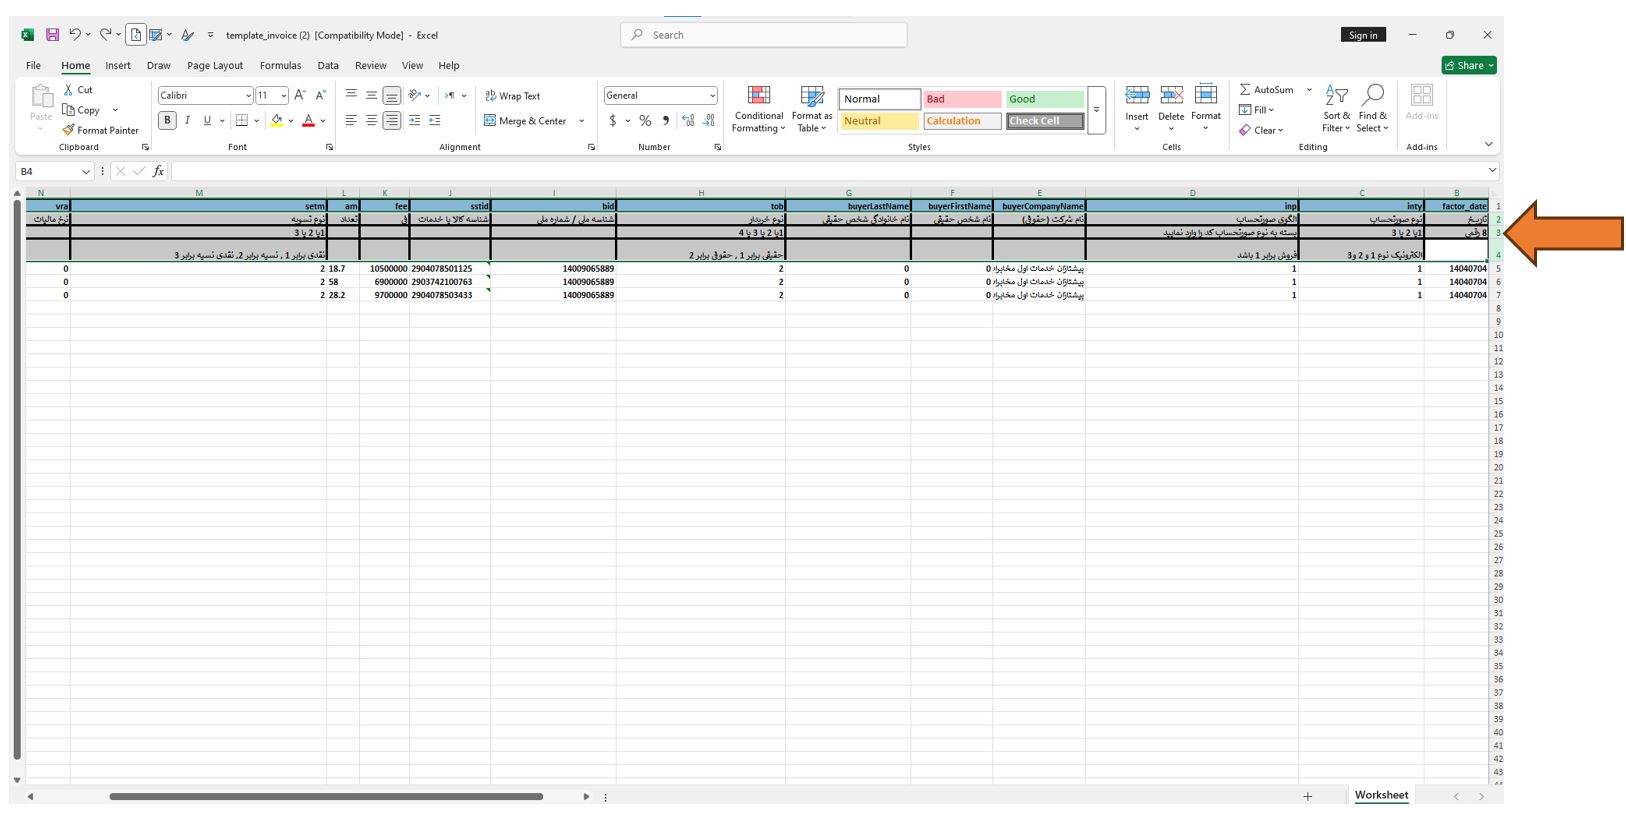Screen dimensions: 1626x815
Task: Click the Format as Table icon
Action: coord(811,97)
